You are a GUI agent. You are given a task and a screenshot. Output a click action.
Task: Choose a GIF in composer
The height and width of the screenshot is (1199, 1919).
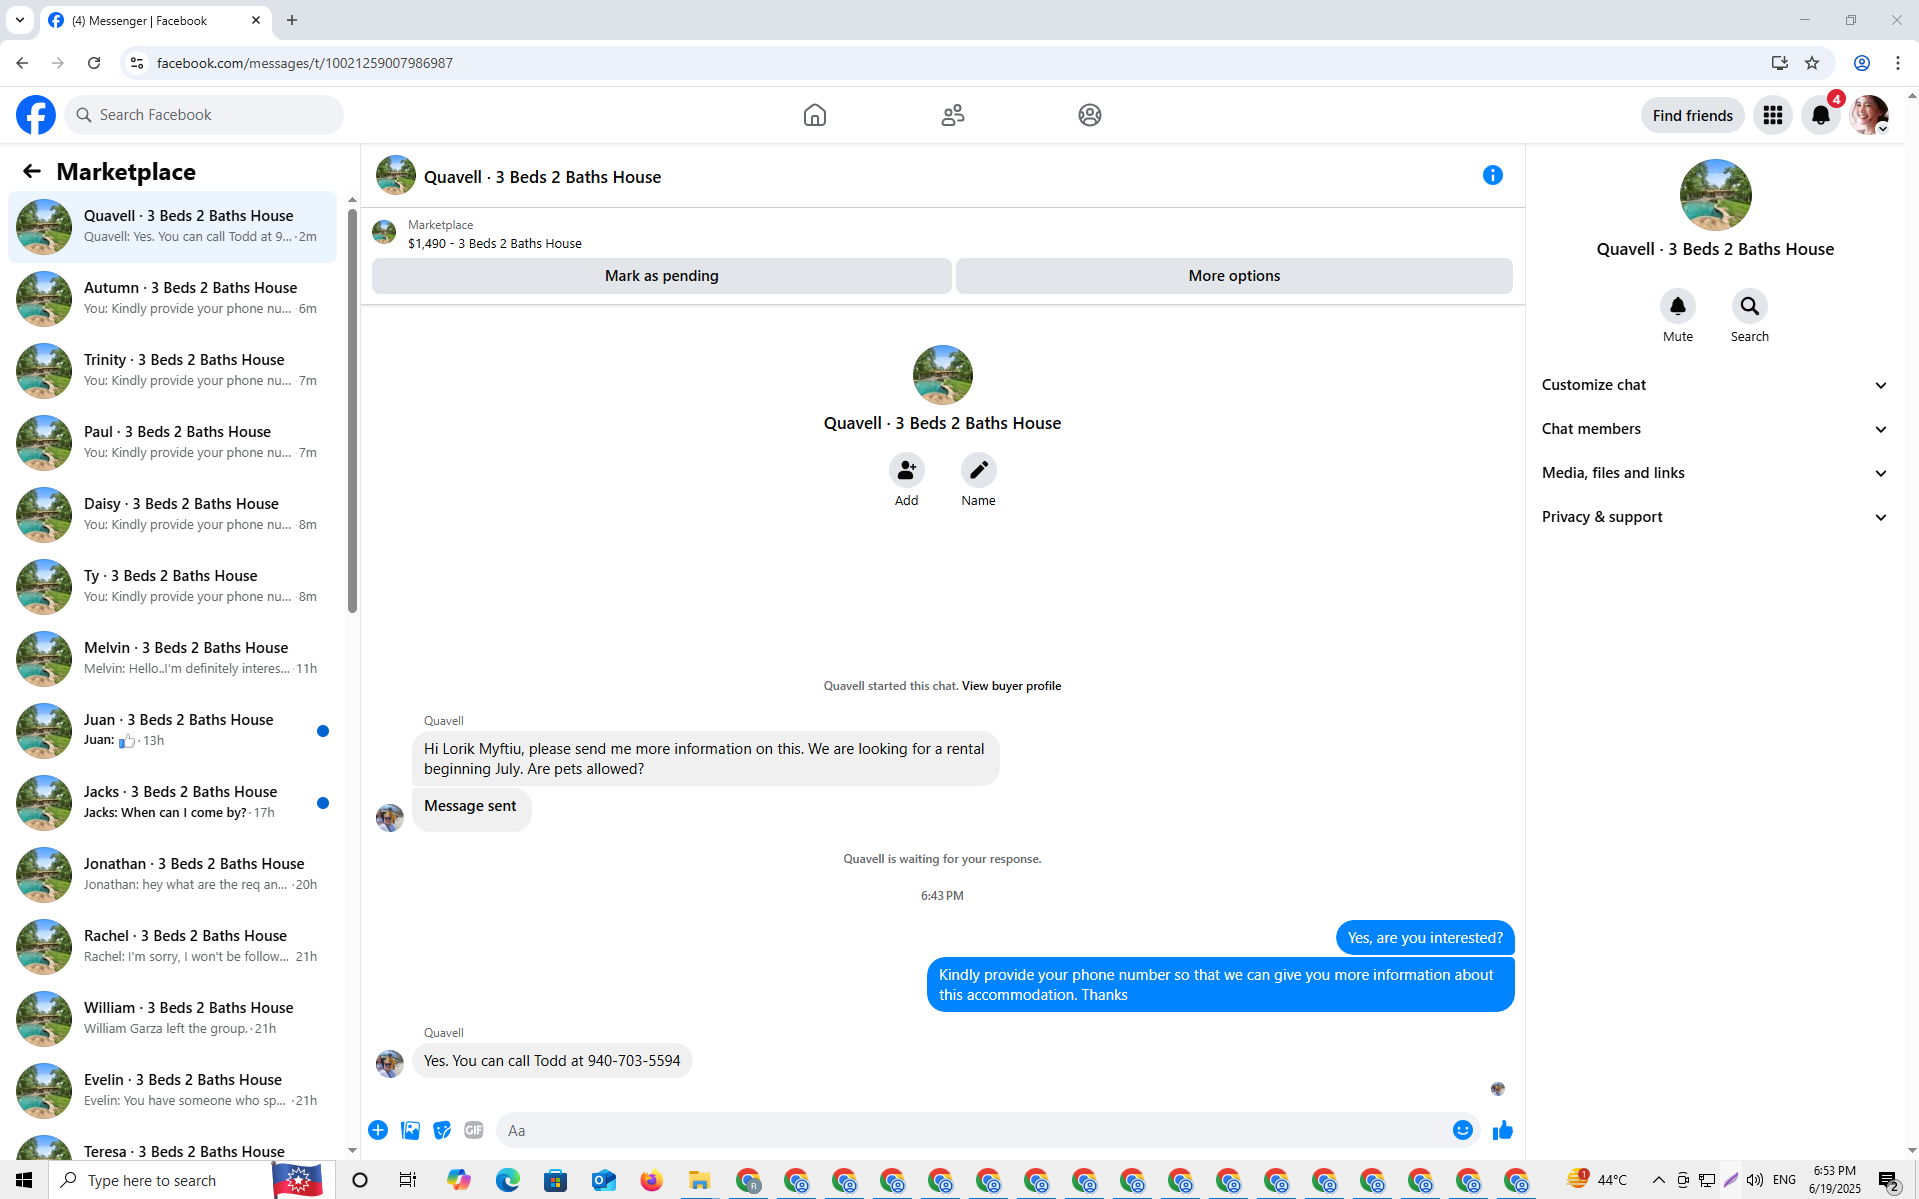(474, 1130)
